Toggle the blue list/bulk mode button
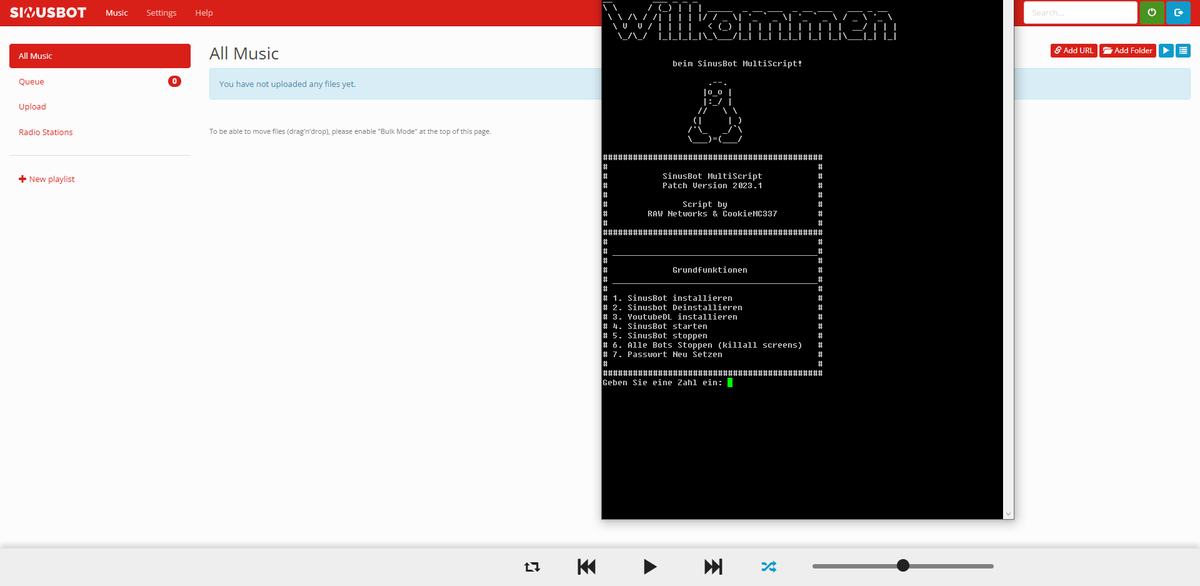This screenshot has height=586, width=1200. 1182,50
